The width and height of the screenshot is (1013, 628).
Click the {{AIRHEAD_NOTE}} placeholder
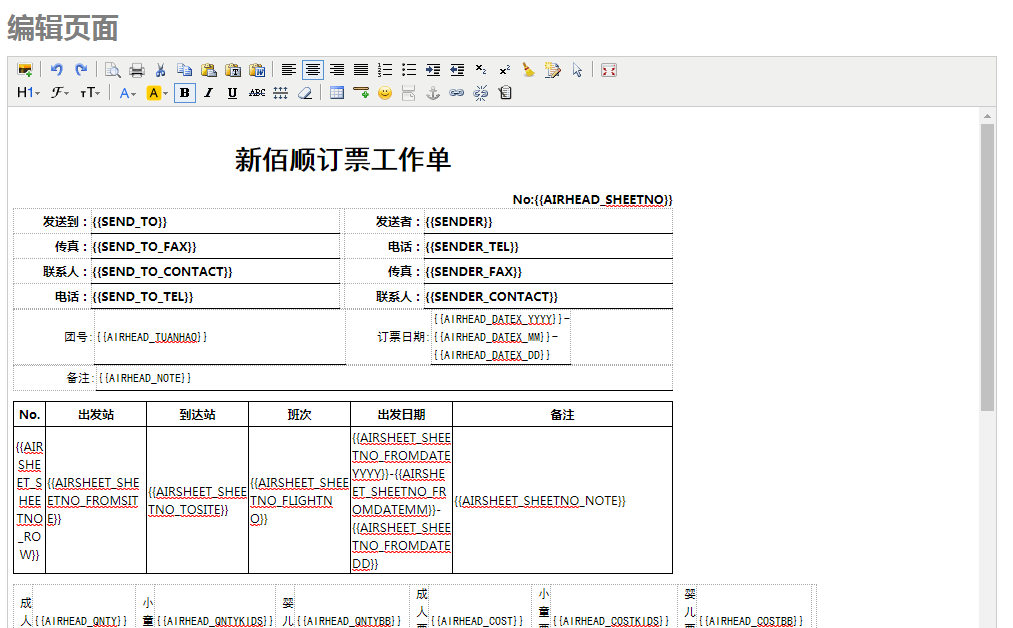point(145,378)
